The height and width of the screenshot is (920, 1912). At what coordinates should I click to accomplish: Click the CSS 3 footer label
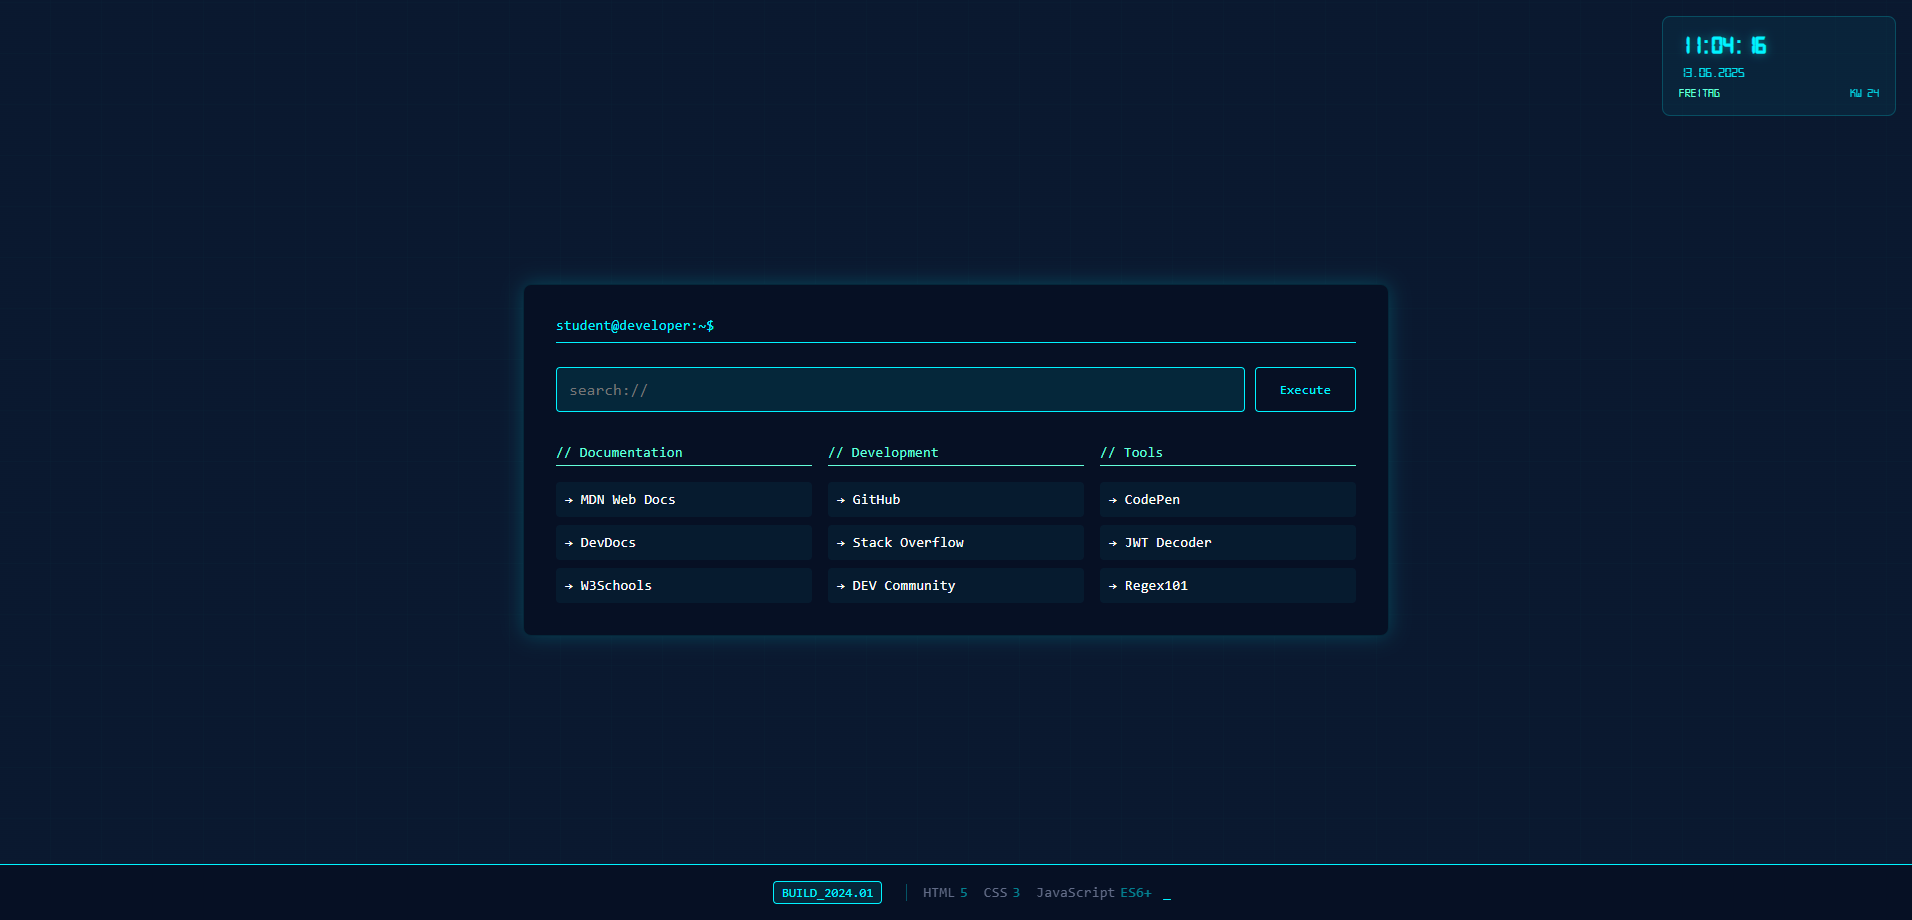pos(1001,893)
